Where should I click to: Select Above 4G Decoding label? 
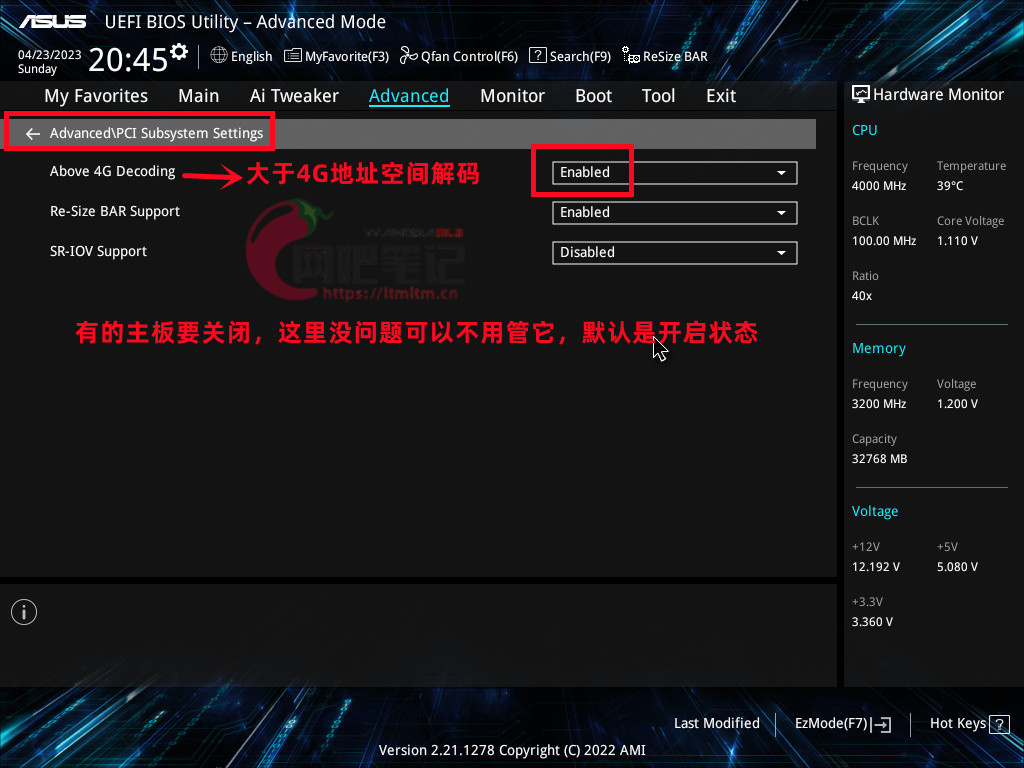coord(112,171)
